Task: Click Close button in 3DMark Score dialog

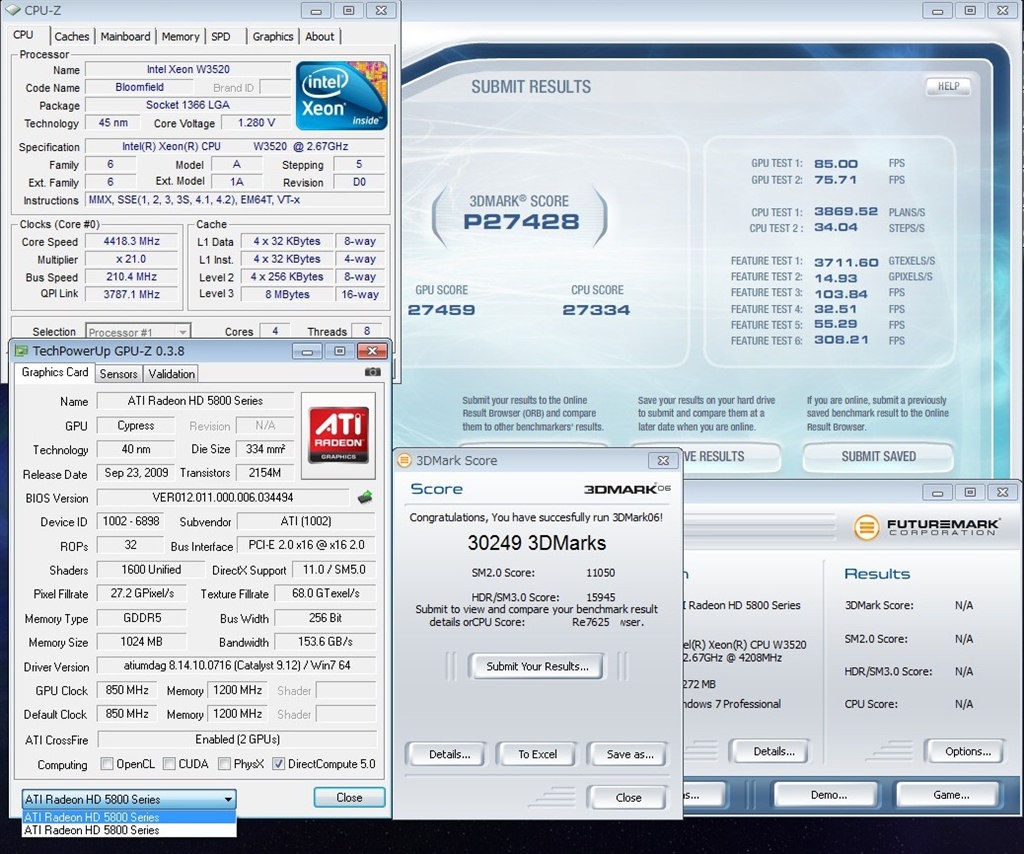Action: (628, 797)
